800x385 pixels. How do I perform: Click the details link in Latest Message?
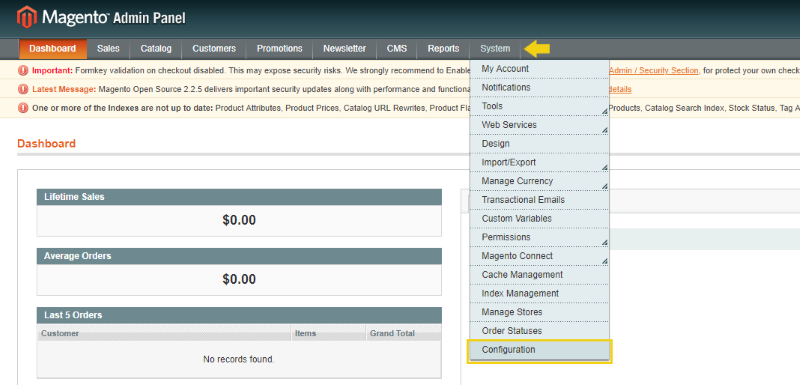pos(620,89)
